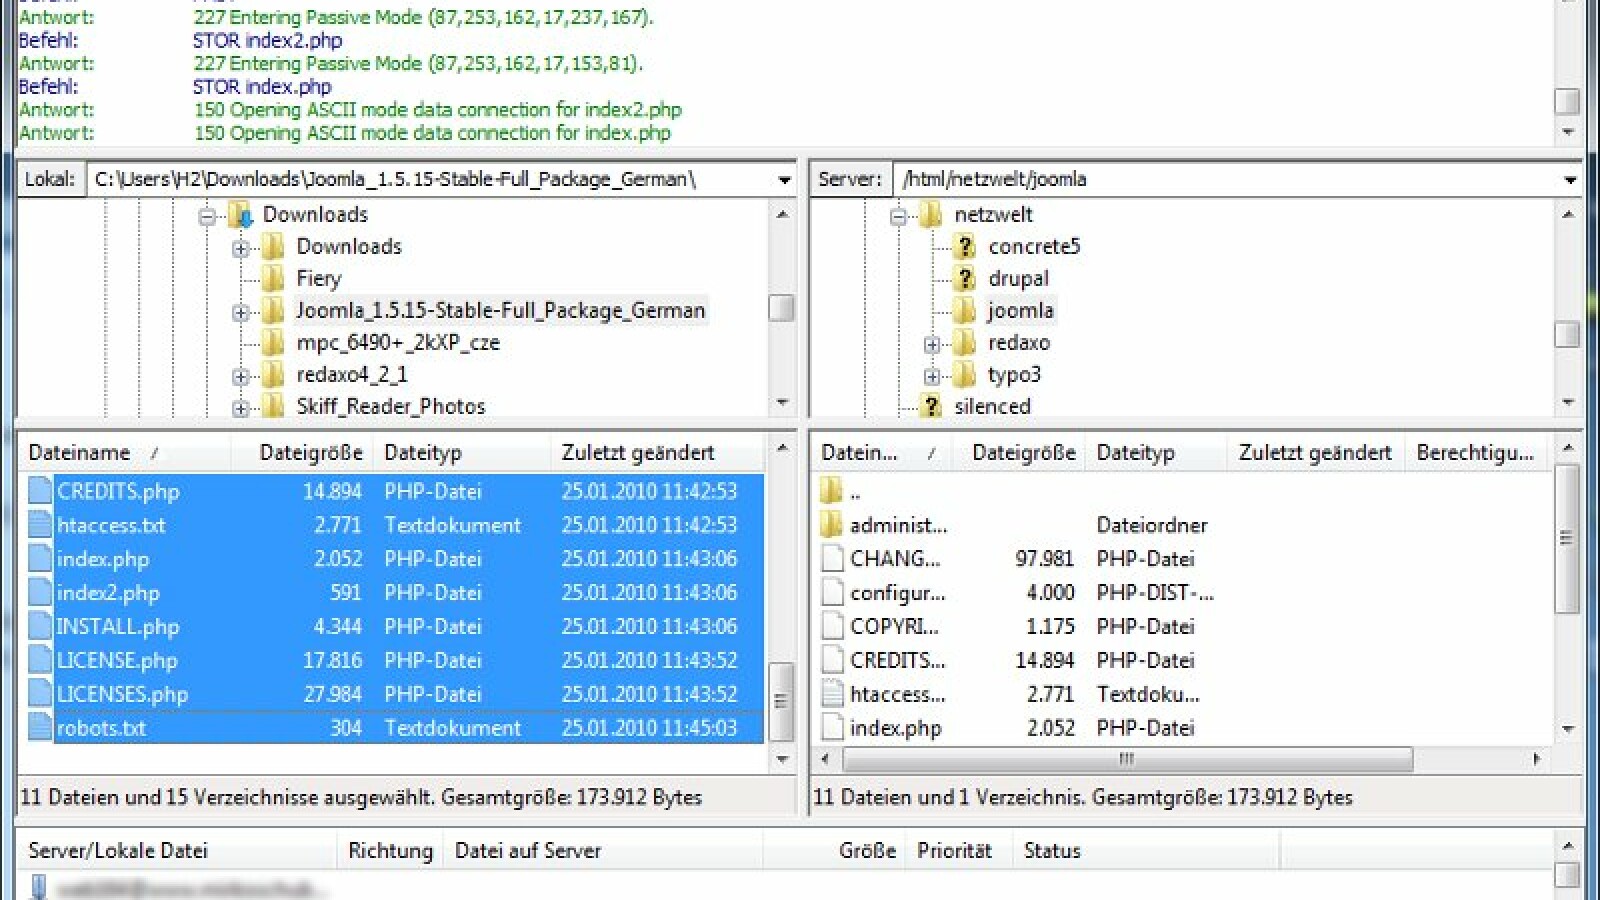Expand the typo3 node in server tree
The image size is (1600, 900).
pyautogui.click(x=931, y=374)
